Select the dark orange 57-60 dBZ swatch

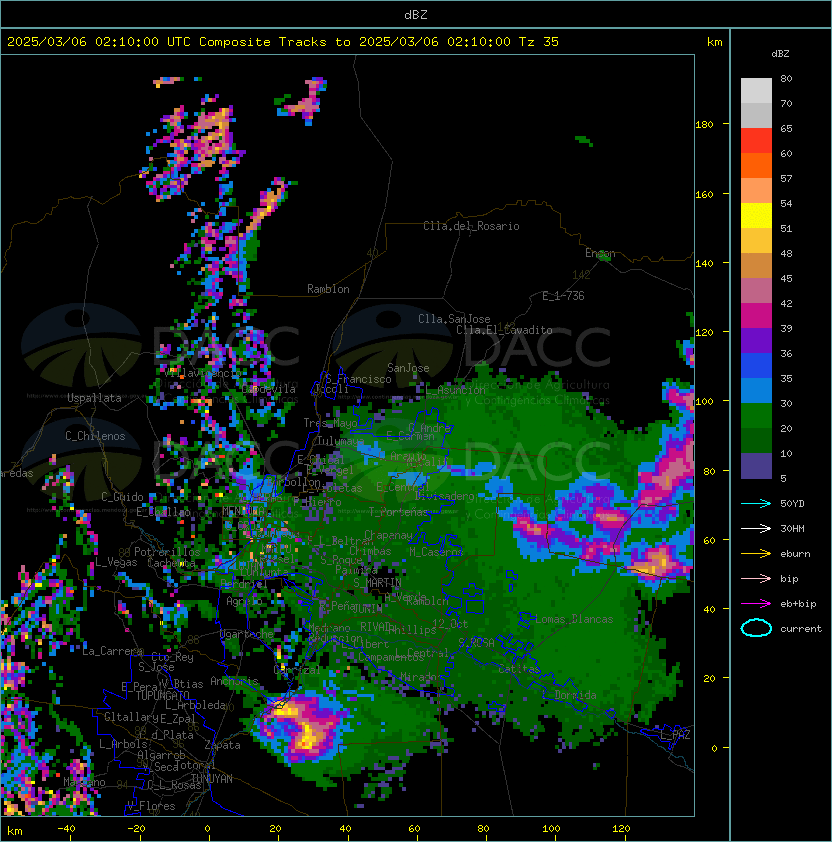756,165
